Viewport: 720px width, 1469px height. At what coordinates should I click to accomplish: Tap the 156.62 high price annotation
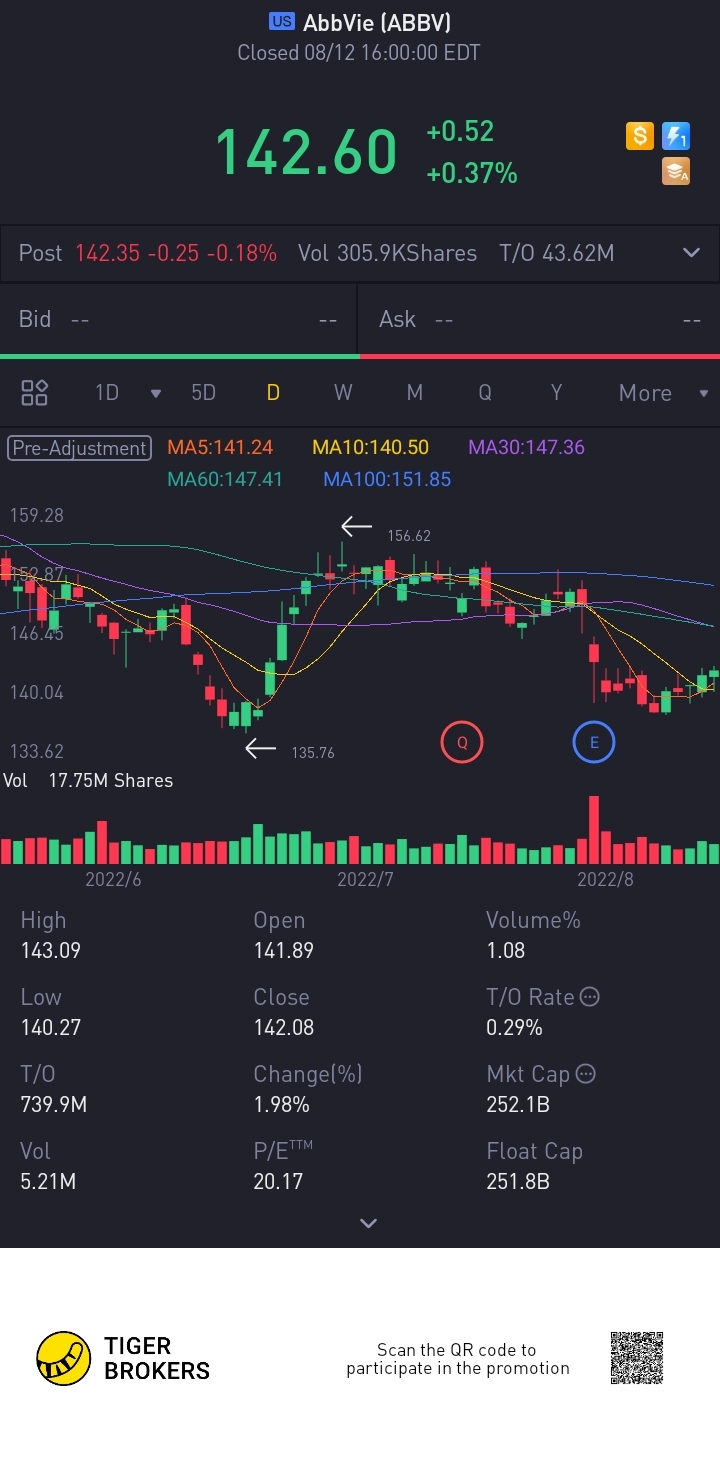[409, 536]
